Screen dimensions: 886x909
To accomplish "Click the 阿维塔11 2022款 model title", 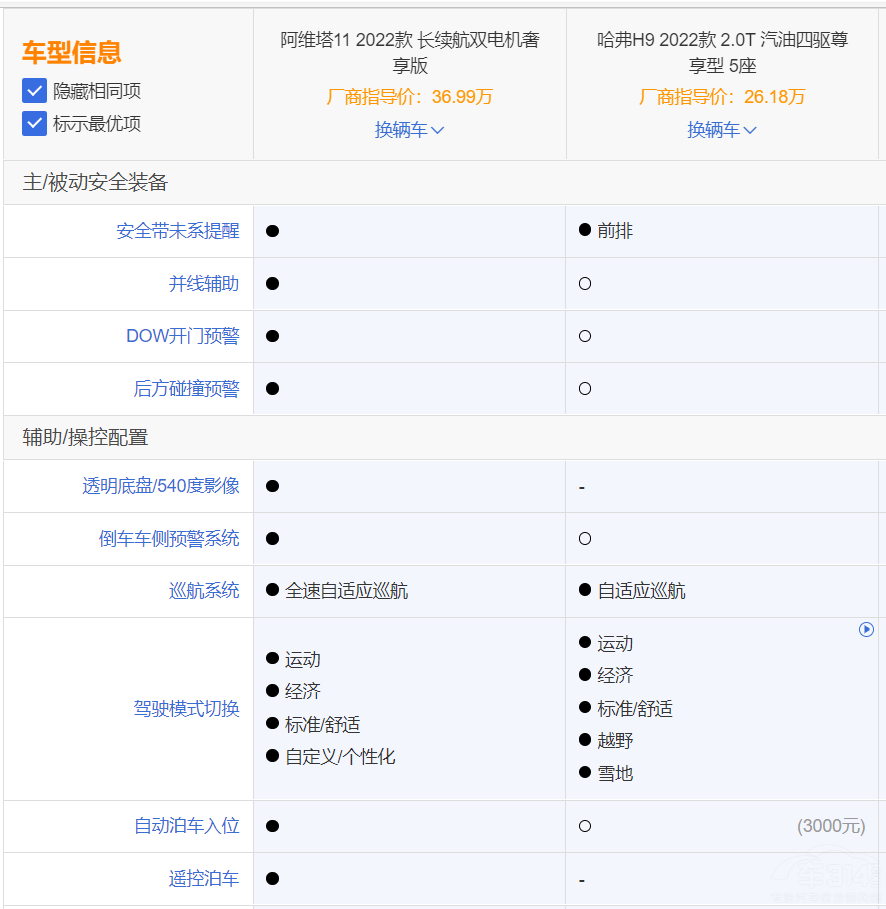I will pyautogui.click(x=409, y=53).
